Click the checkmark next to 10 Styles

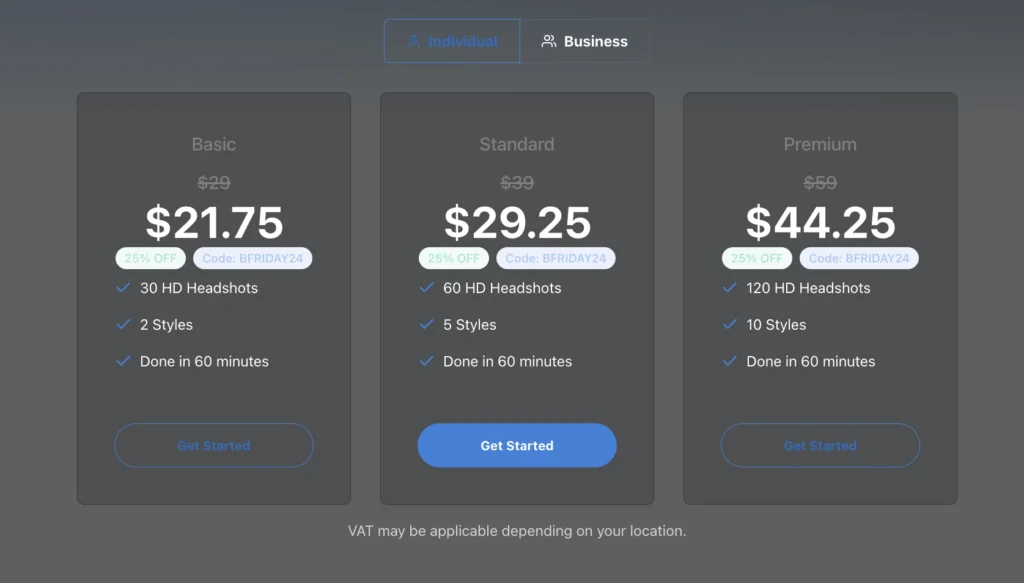point(729,325)
